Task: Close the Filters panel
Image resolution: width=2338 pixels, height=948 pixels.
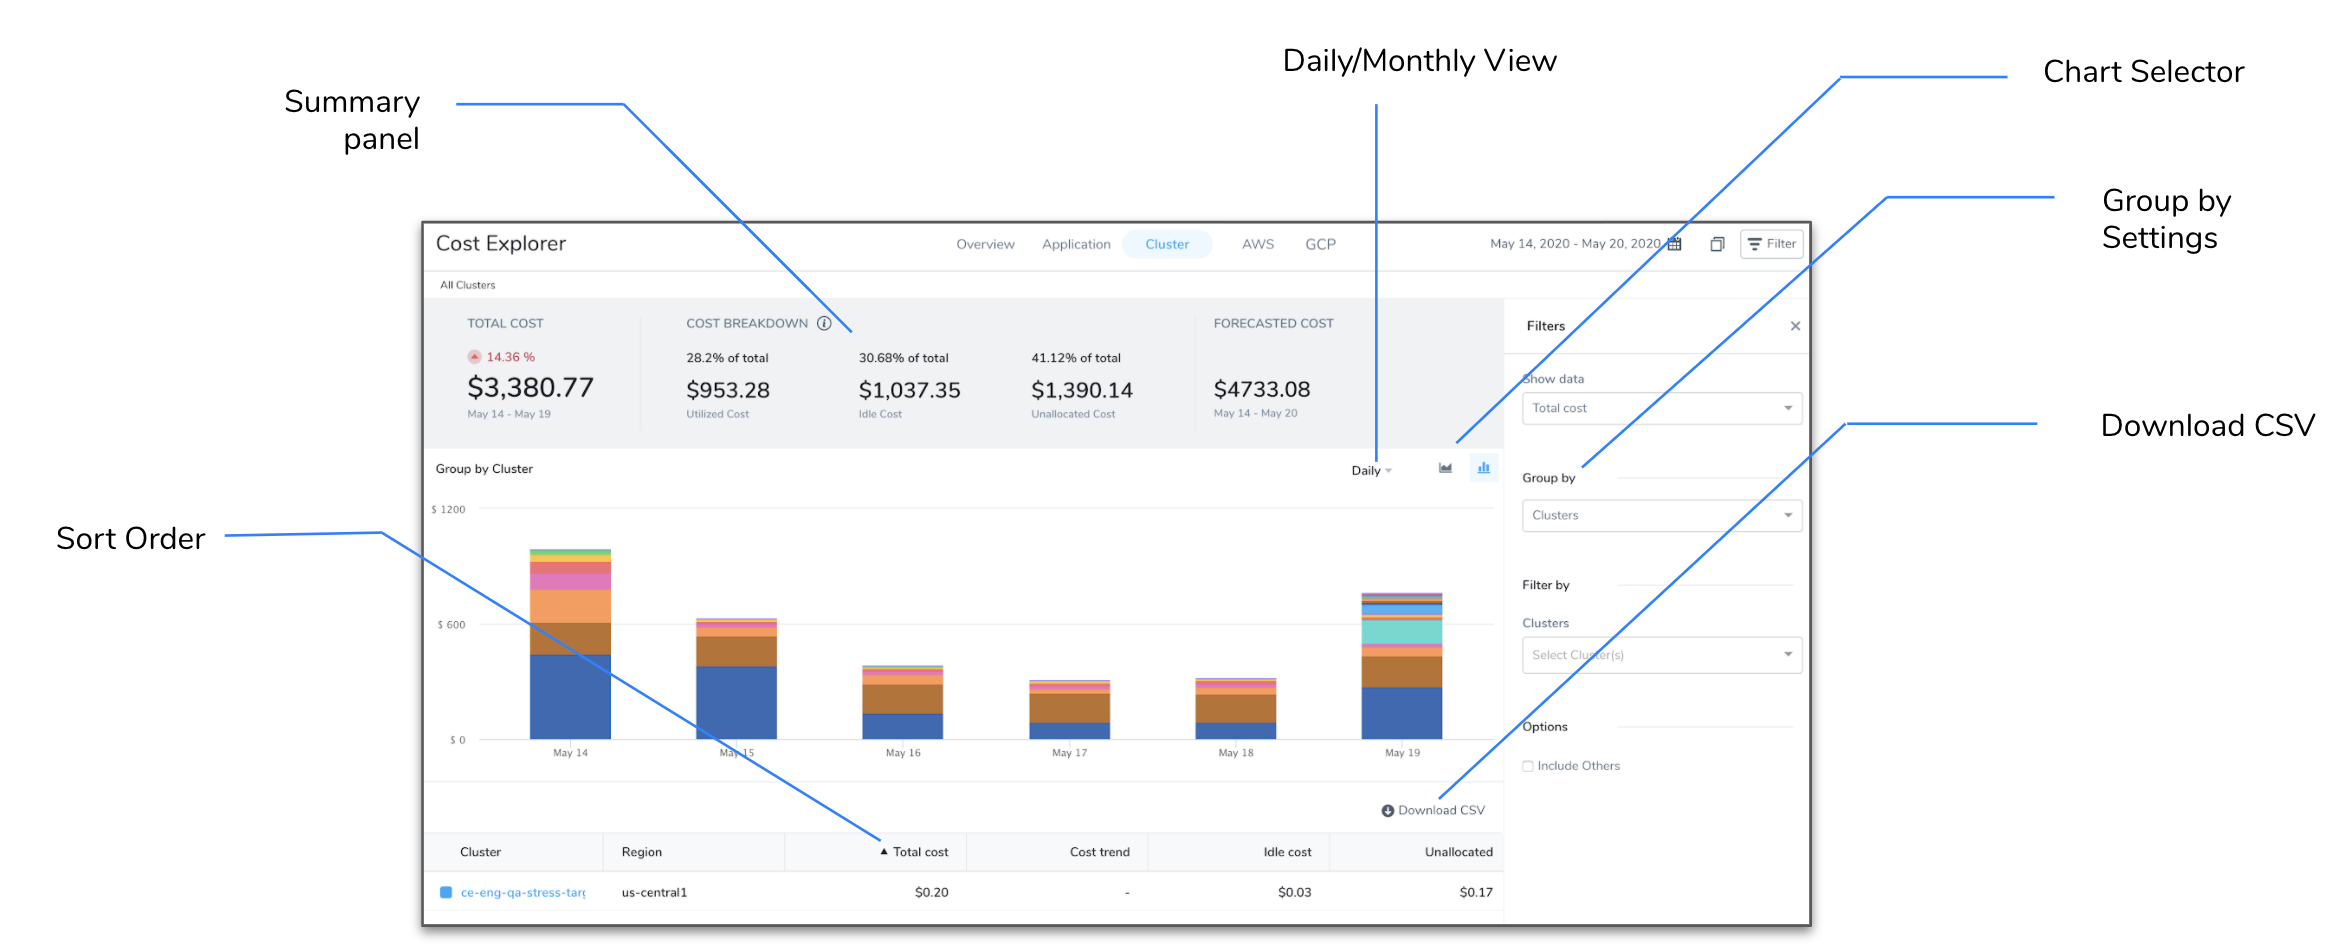Action: pos(1795,326)
